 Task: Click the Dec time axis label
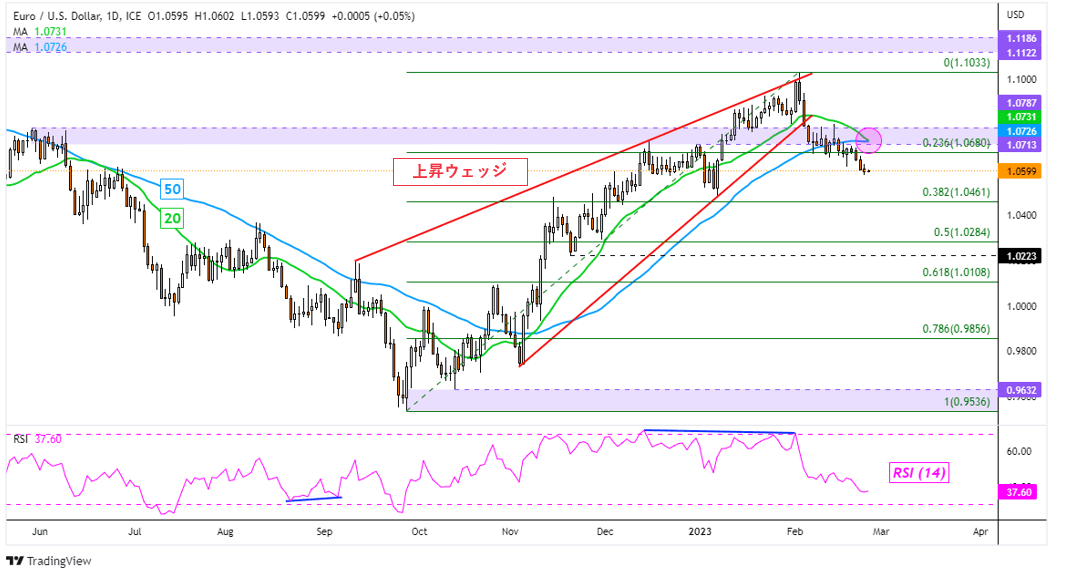(x=604, y=532)
